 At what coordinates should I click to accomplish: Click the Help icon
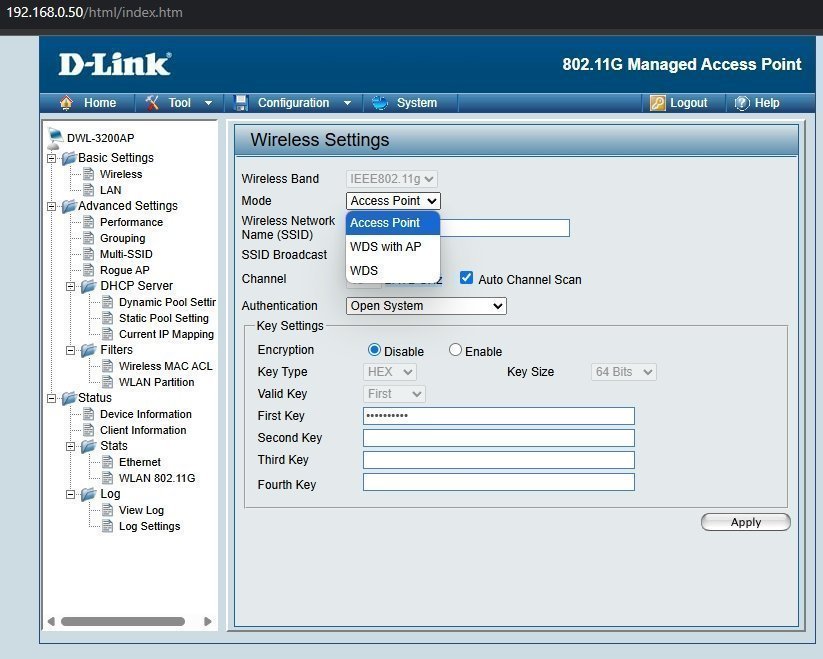click(x=742, y=103)
